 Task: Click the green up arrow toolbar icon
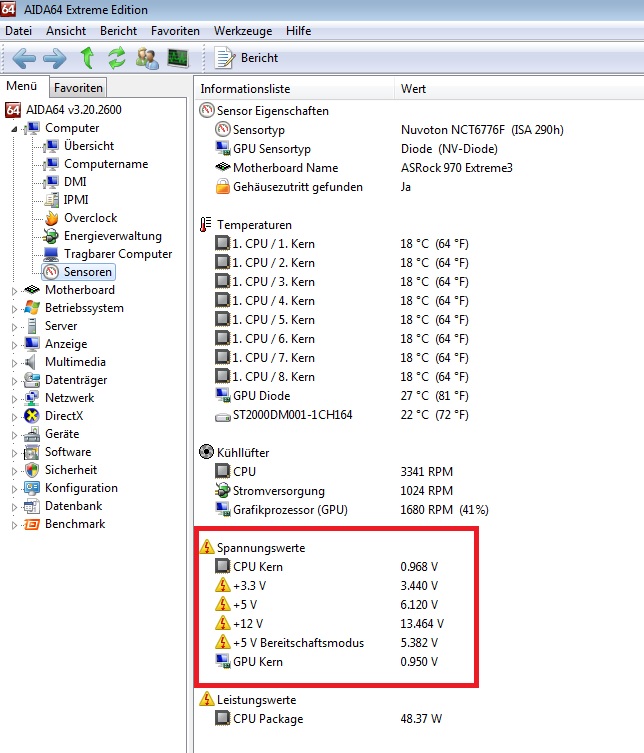[87, 58]
